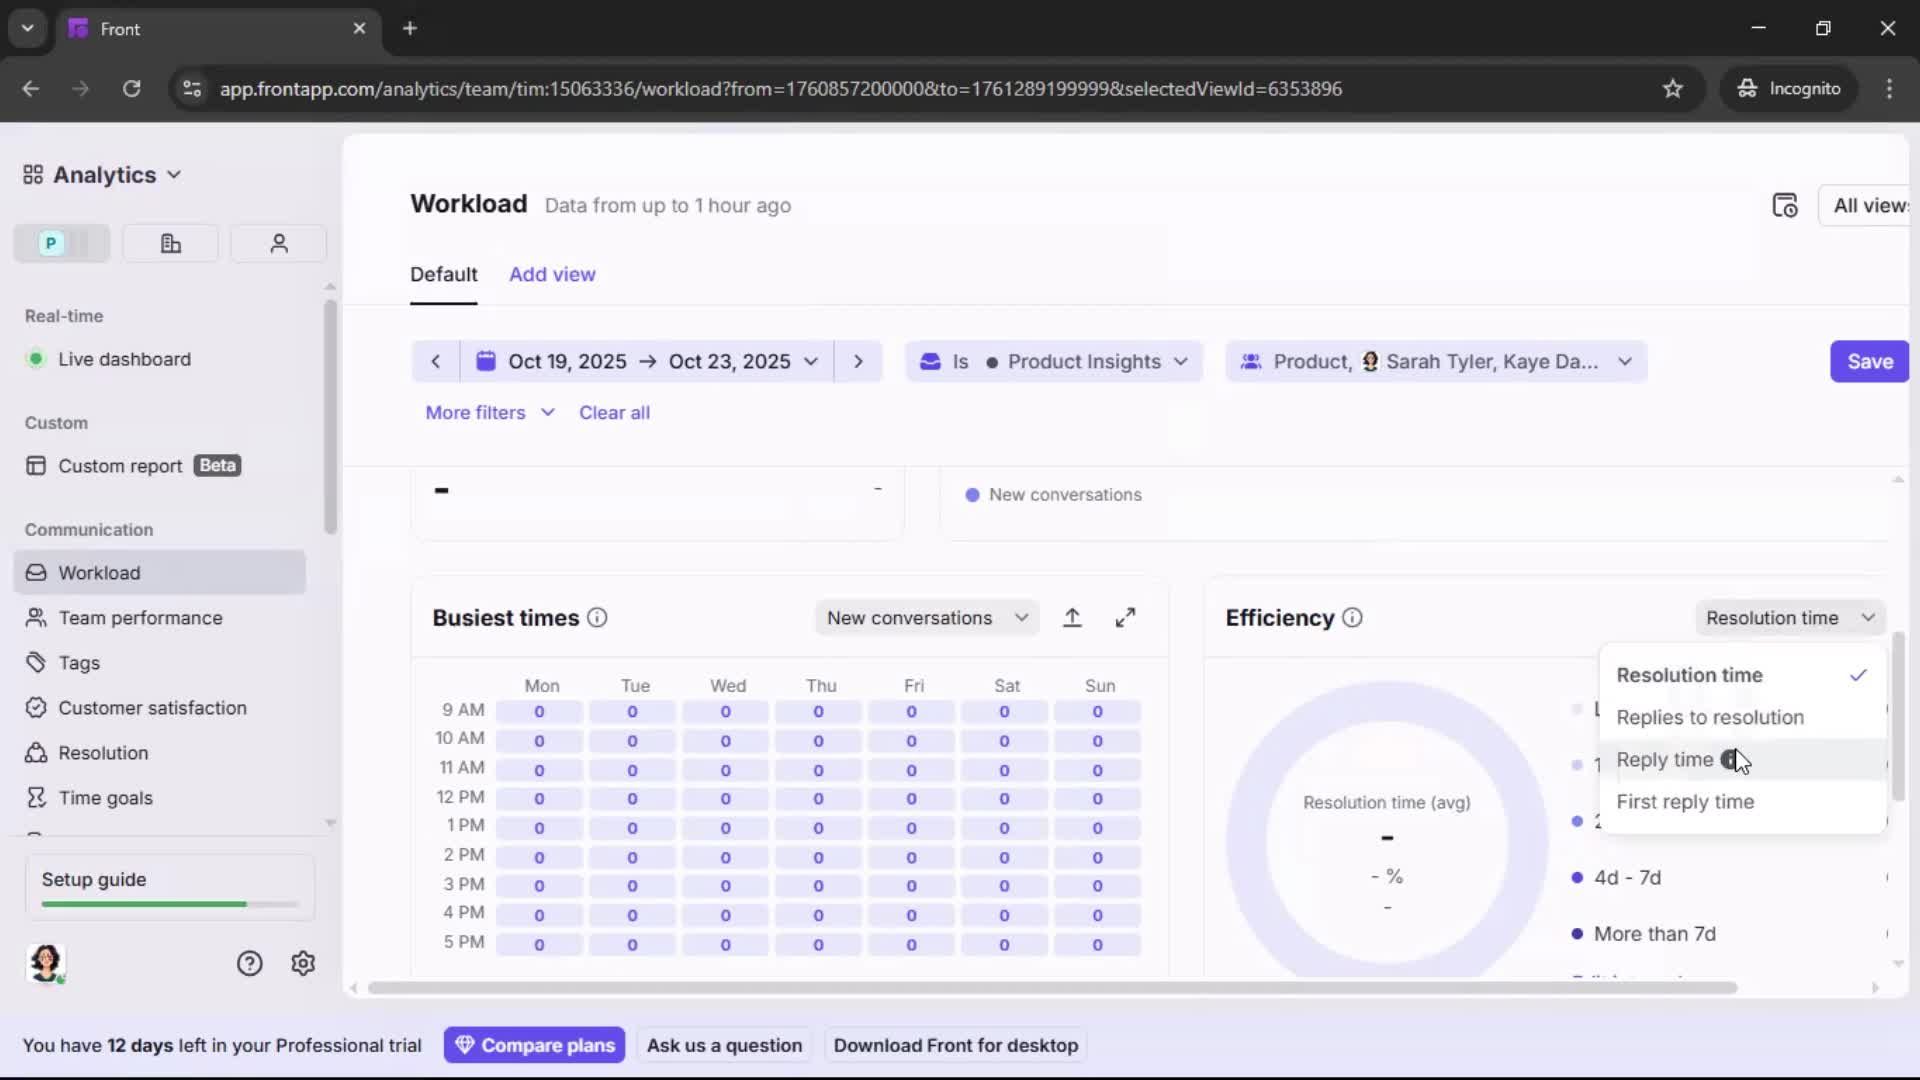Select Team performance in the sidebar
The image size is (1920, 1080).
tap(139, 618)
